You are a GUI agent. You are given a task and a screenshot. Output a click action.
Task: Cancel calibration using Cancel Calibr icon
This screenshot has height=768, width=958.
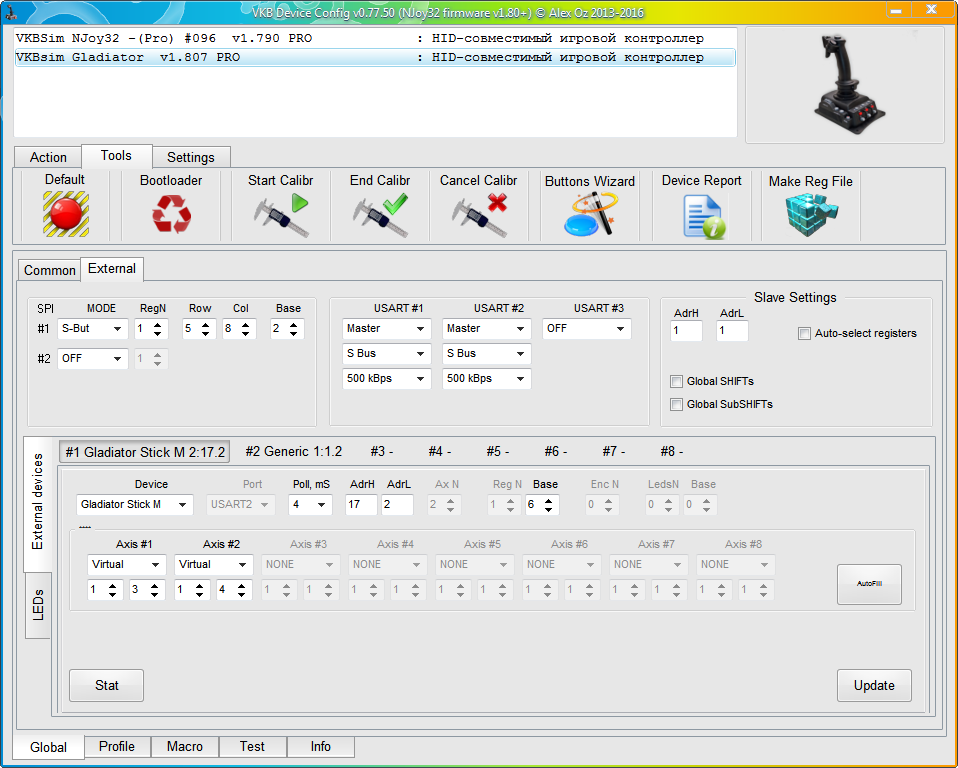click(x=480, y=214)
